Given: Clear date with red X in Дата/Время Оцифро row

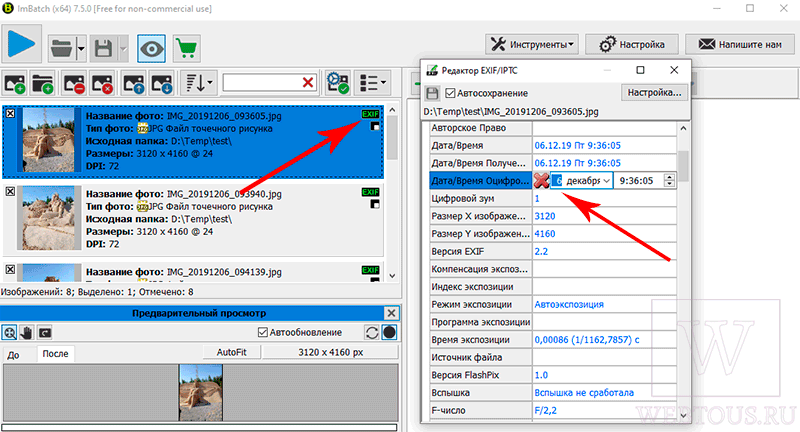Looking at the screenshot, I should 541,181.
